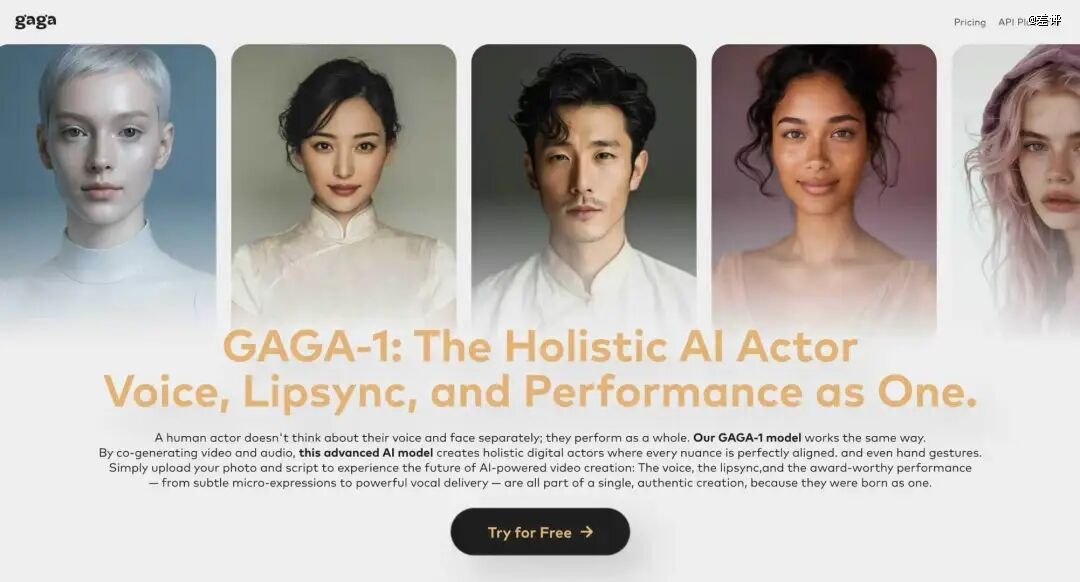Click the arrow icon beside Try for Free
The image size is (1080, 582).
pyautogui.click(x=587, y=532)
